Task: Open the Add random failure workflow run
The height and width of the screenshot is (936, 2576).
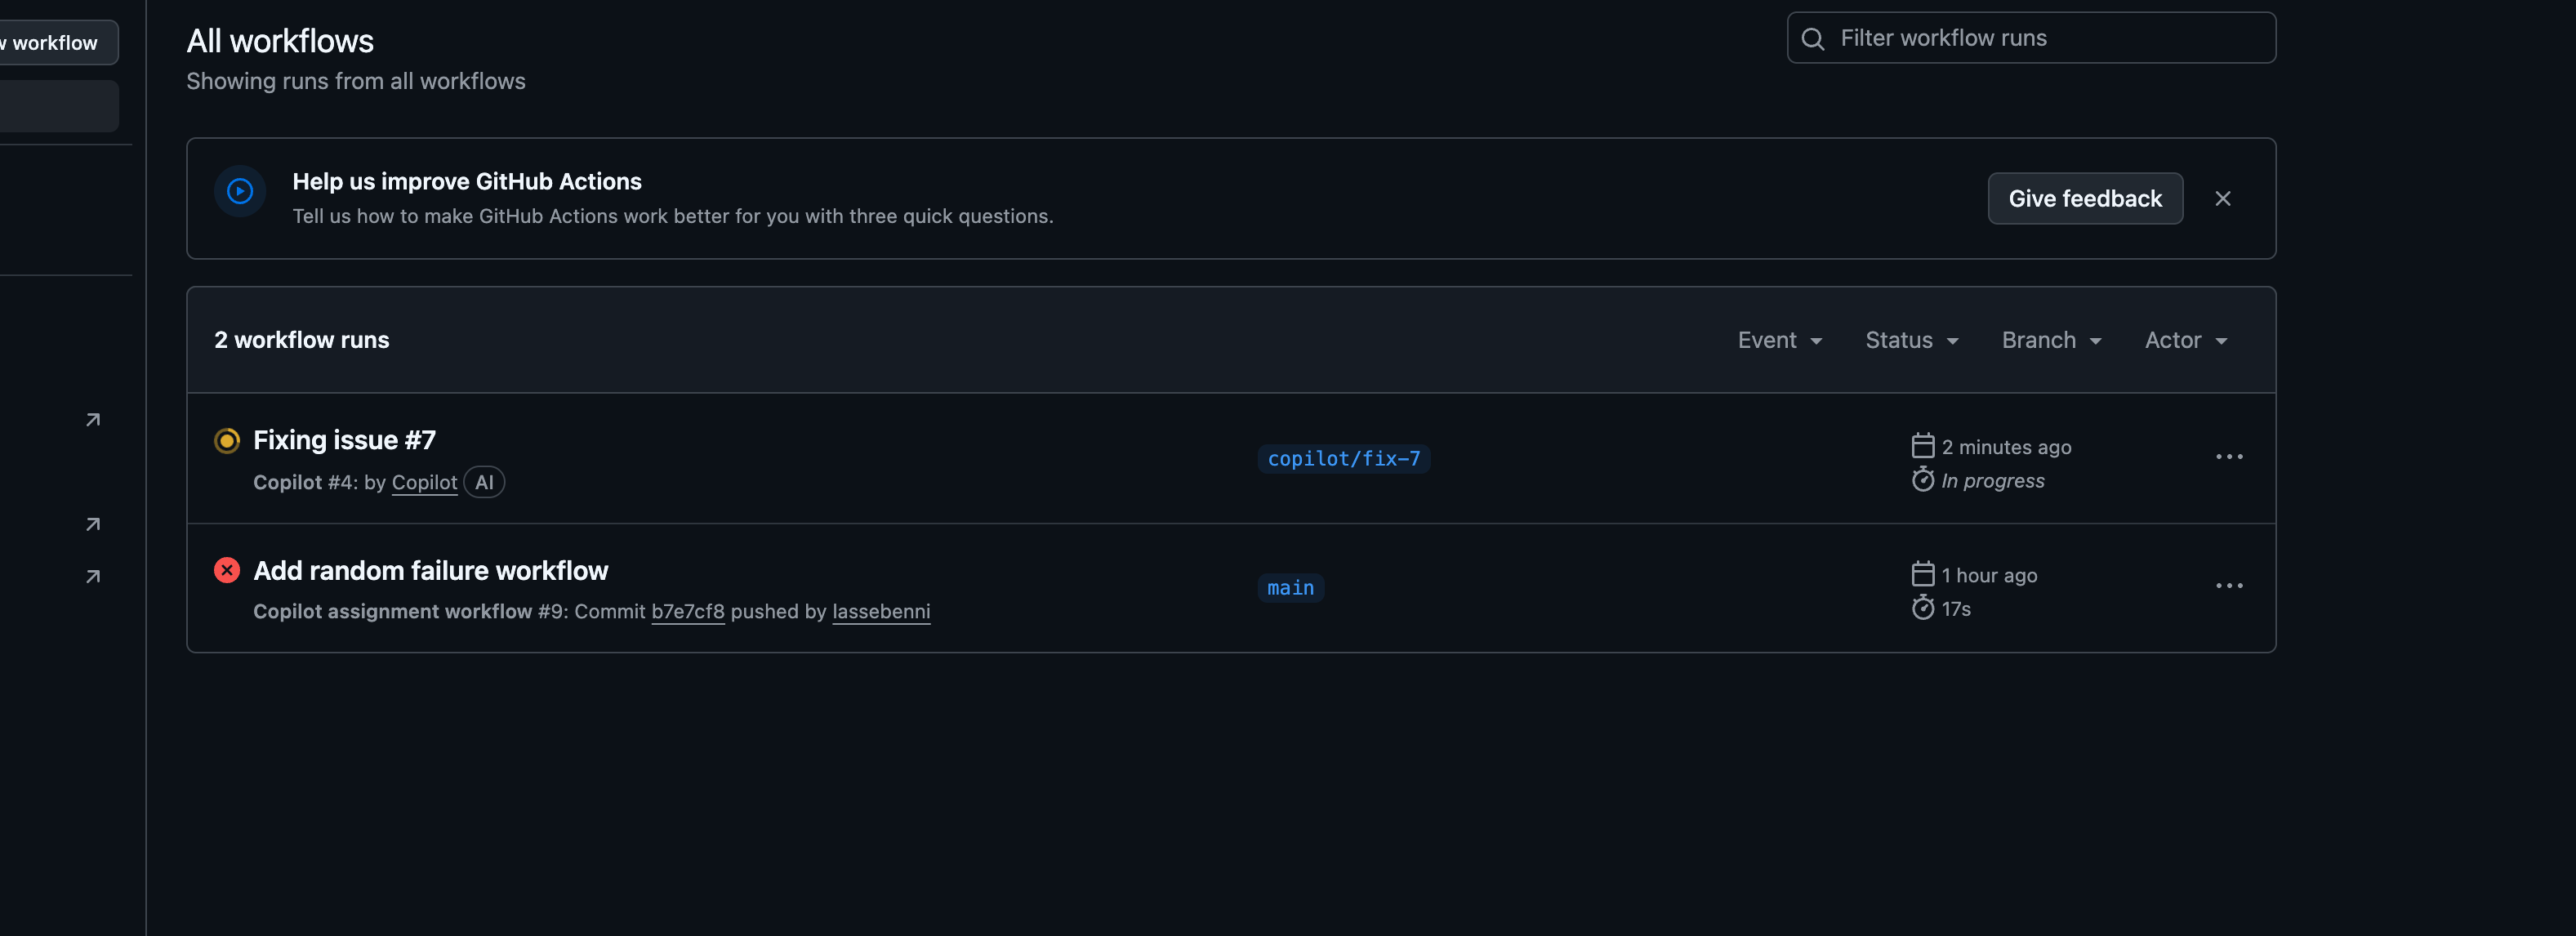Action: coord(430,571)
